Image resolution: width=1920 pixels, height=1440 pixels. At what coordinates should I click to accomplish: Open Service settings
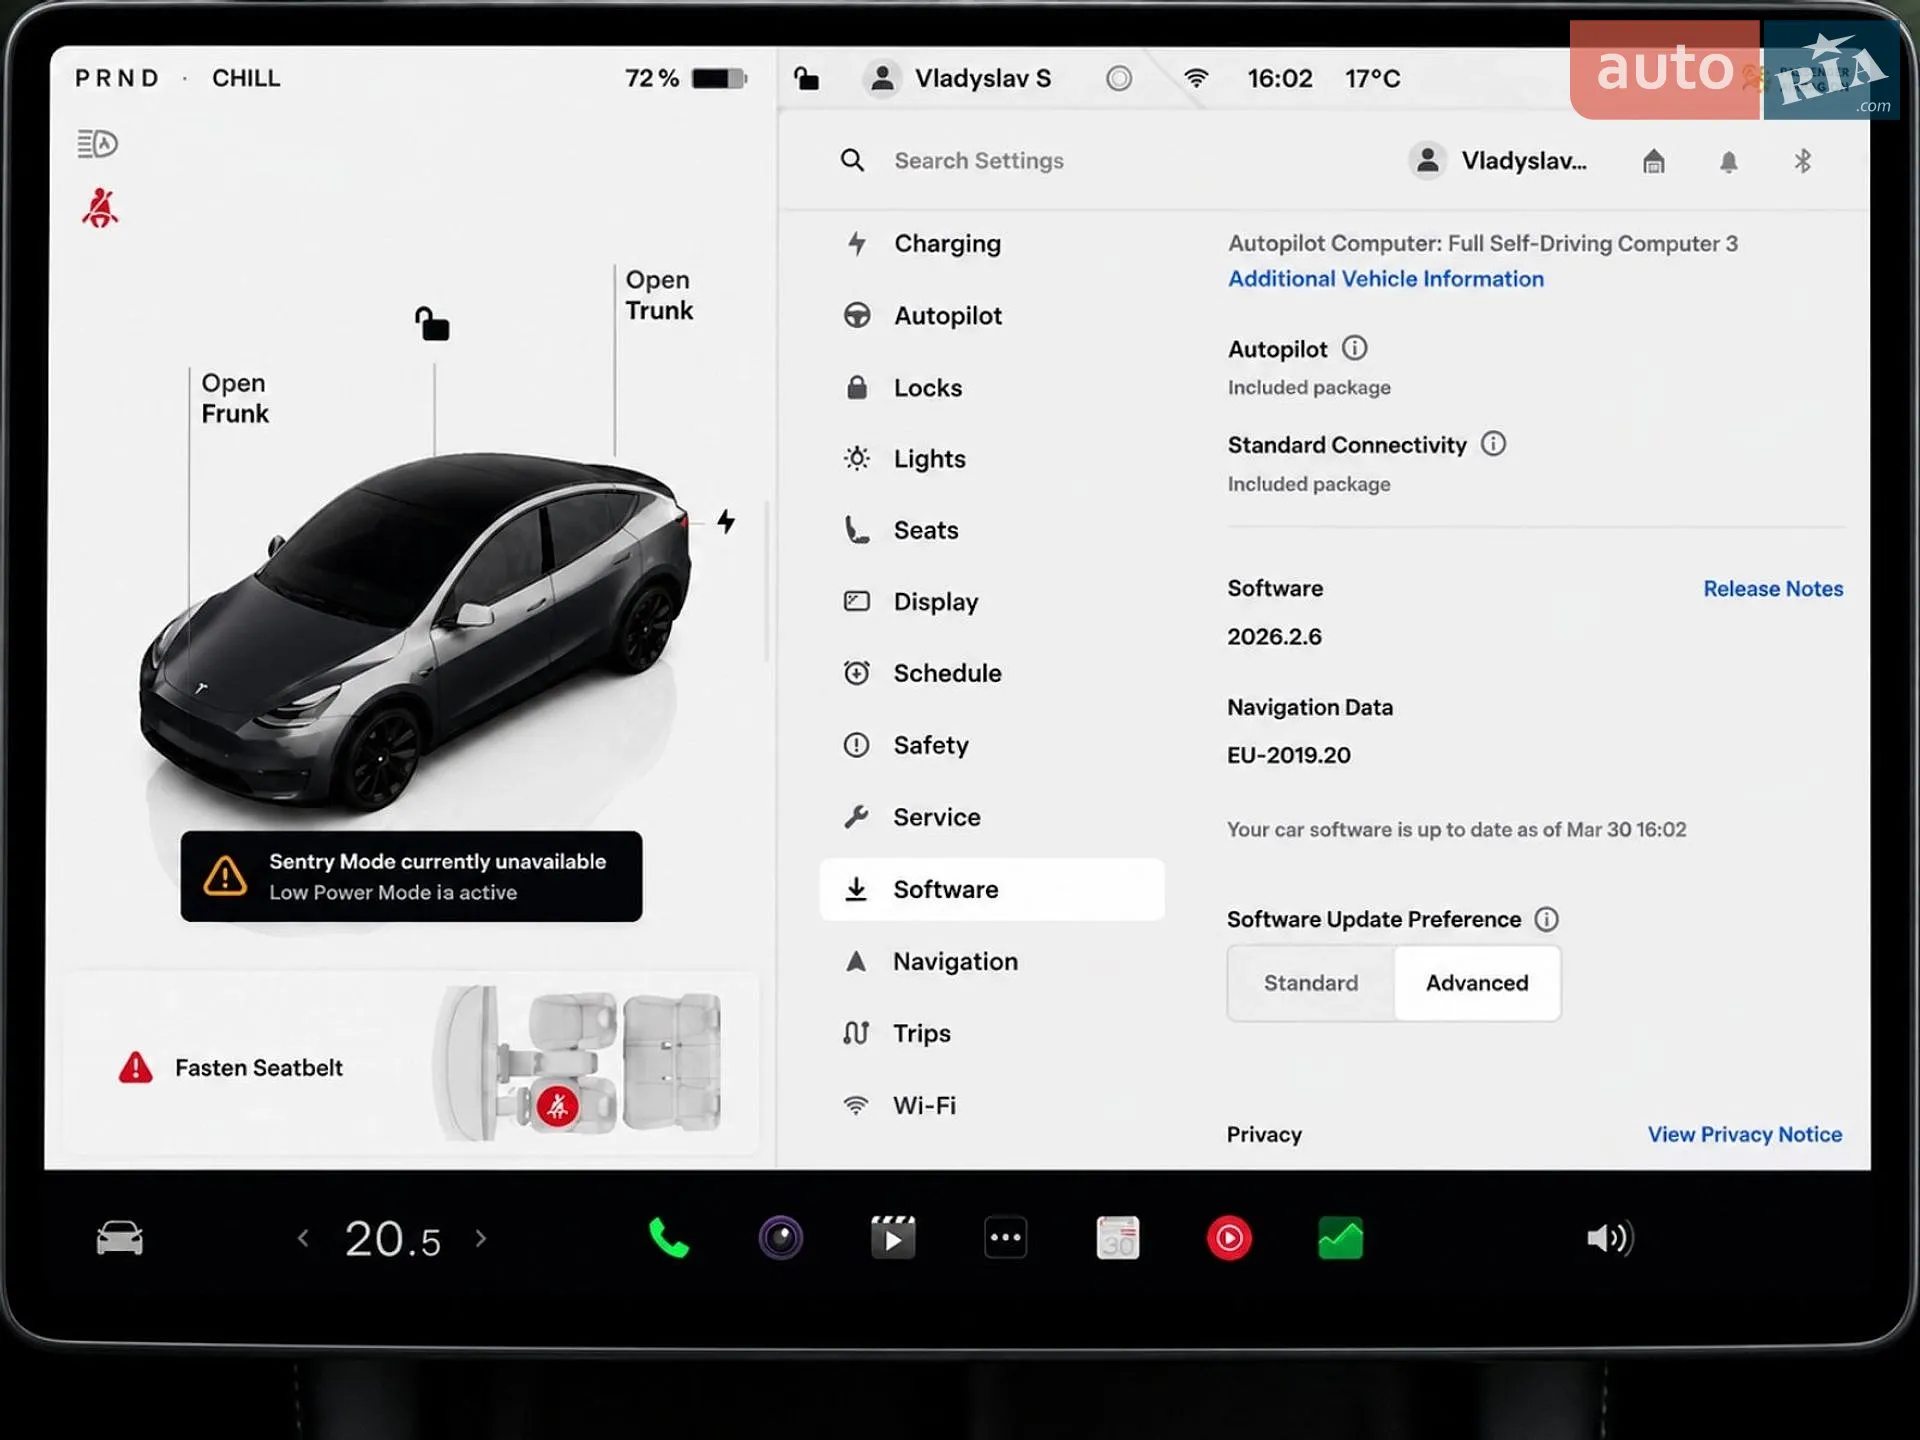click(992, 817)
